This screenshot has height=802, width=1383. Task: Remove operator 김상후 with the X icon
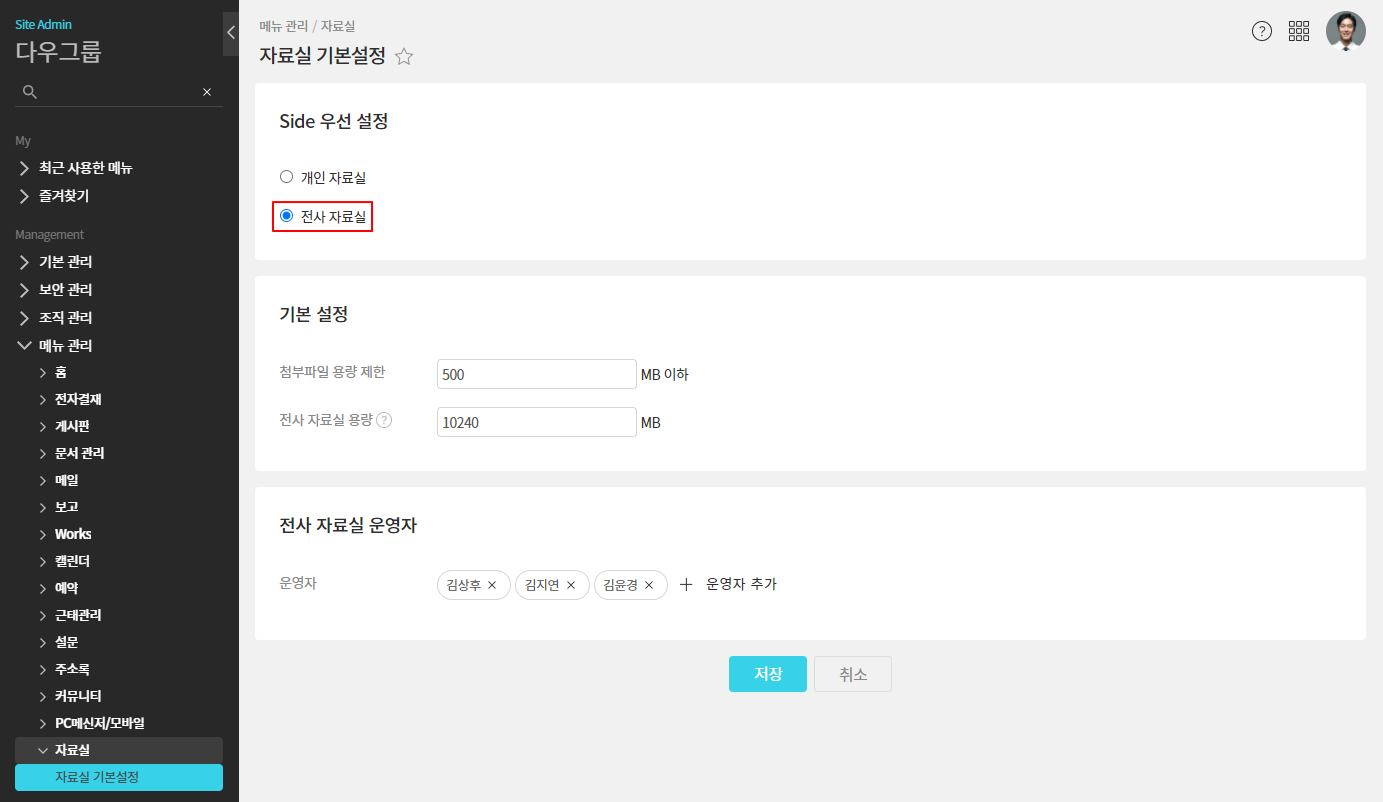click(492, 585)
